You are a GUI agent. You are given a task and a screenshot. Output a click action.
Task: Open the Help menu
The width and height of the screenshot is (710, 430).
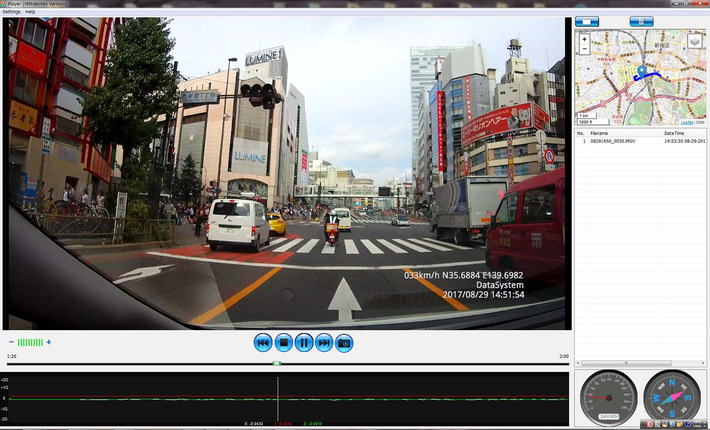tap(30, 11)
